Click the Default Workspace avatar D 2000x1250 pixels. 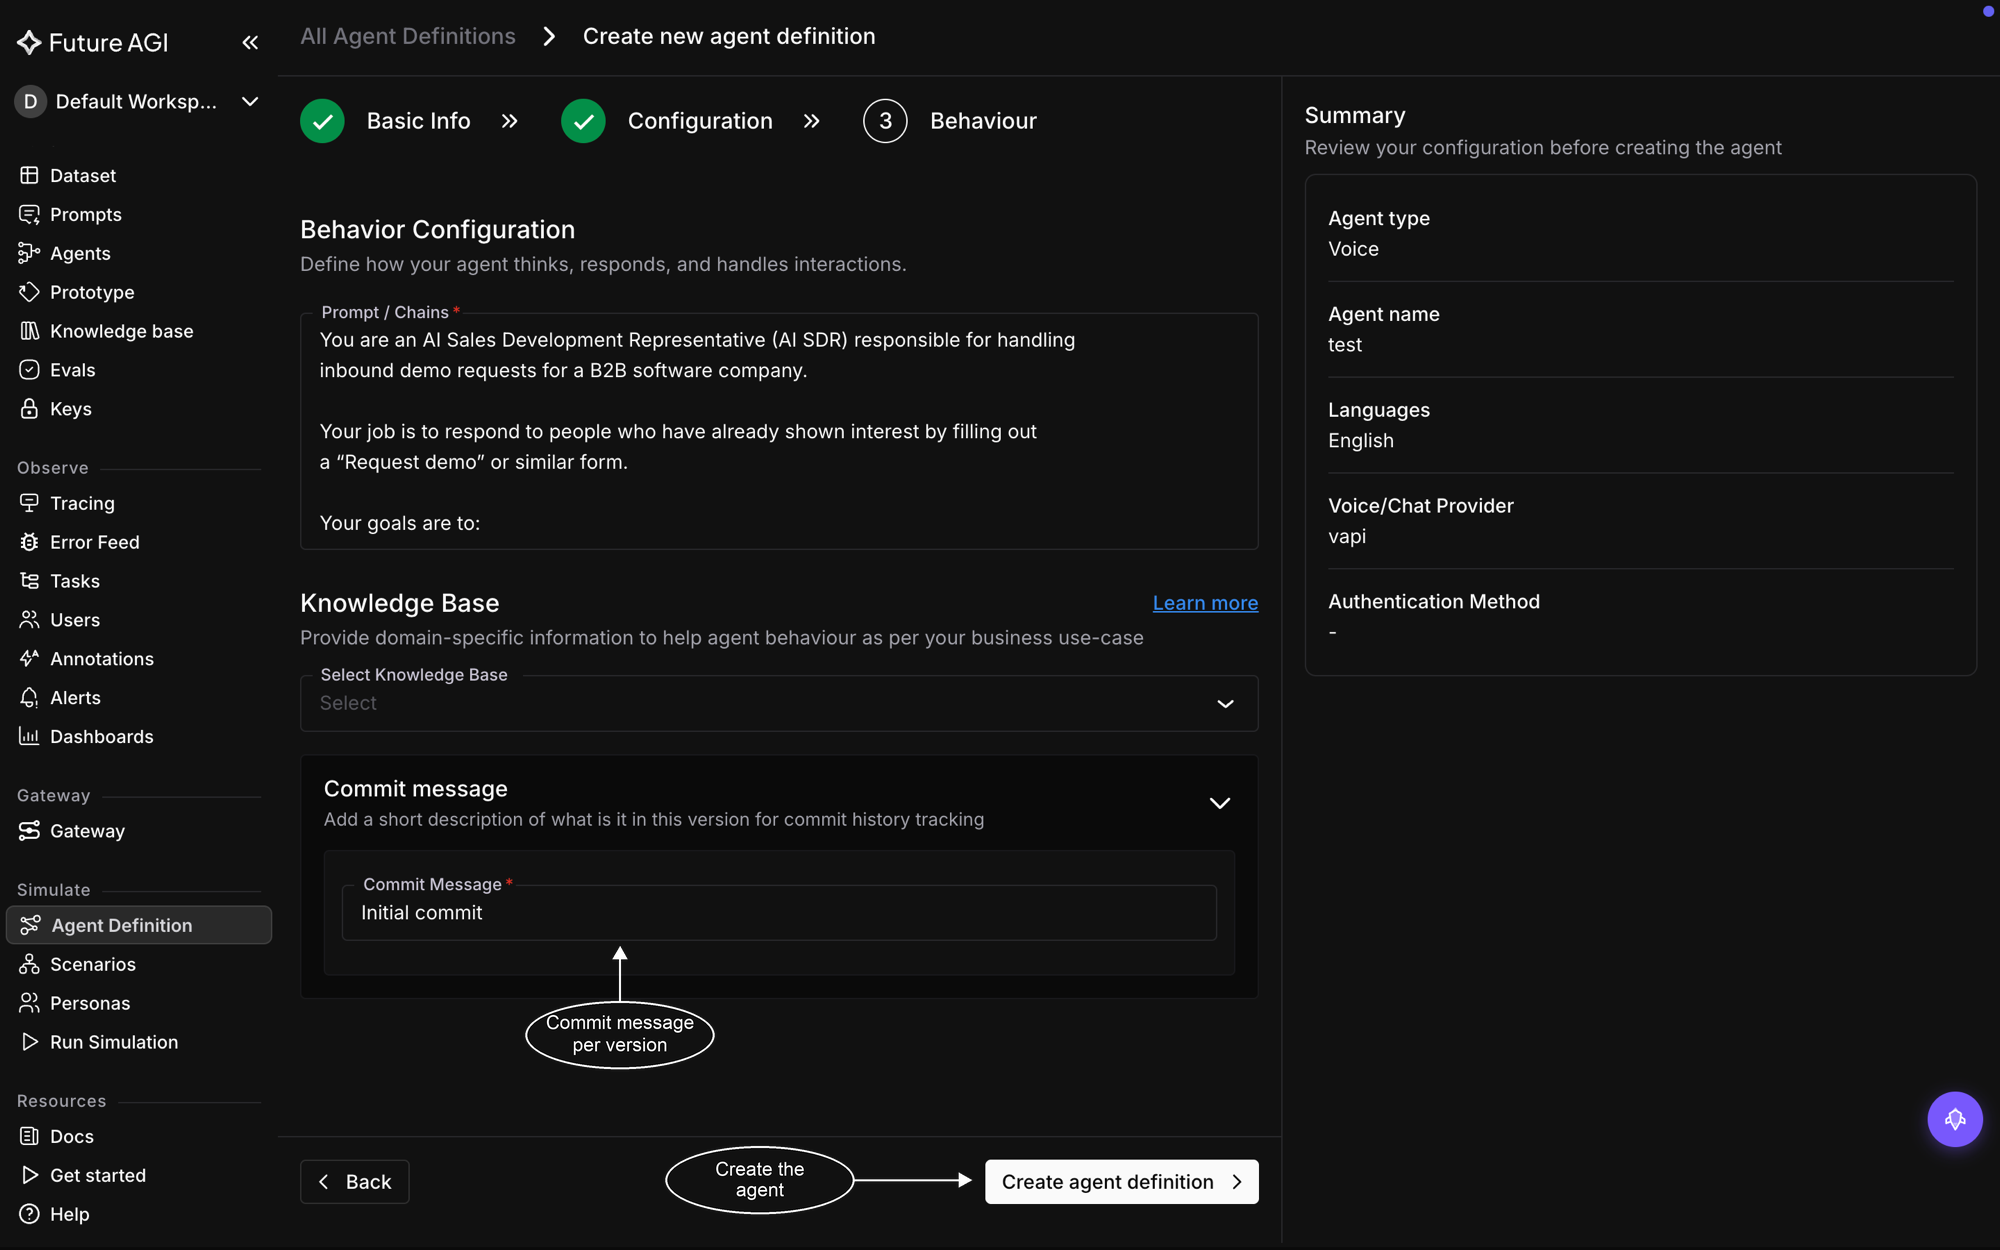point(31,101)
